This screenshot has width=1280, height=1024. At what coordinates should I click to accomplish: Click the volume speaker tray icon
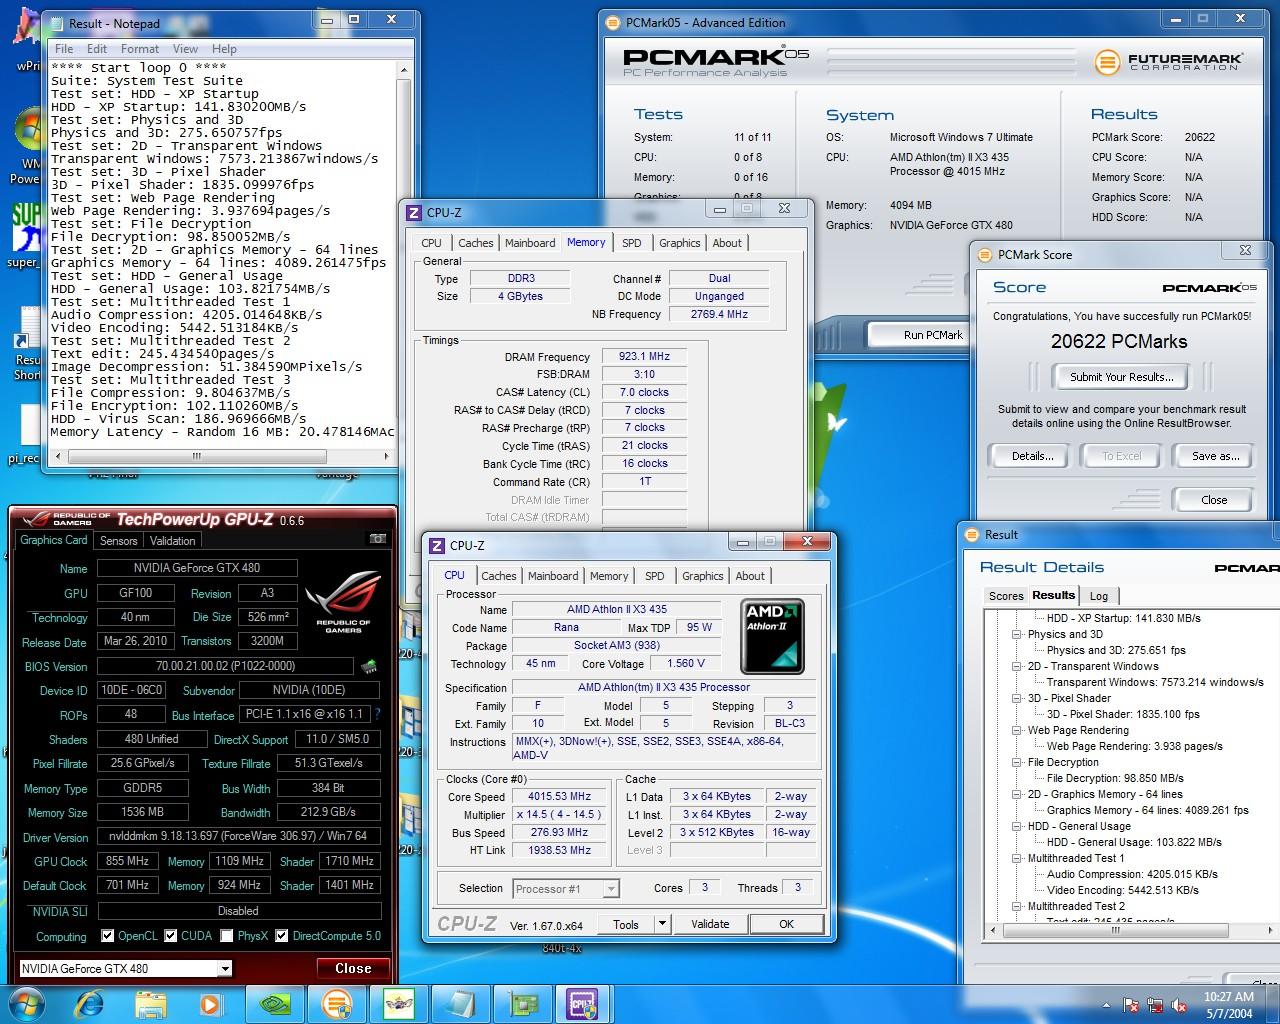click(x=1180, y=1005)
